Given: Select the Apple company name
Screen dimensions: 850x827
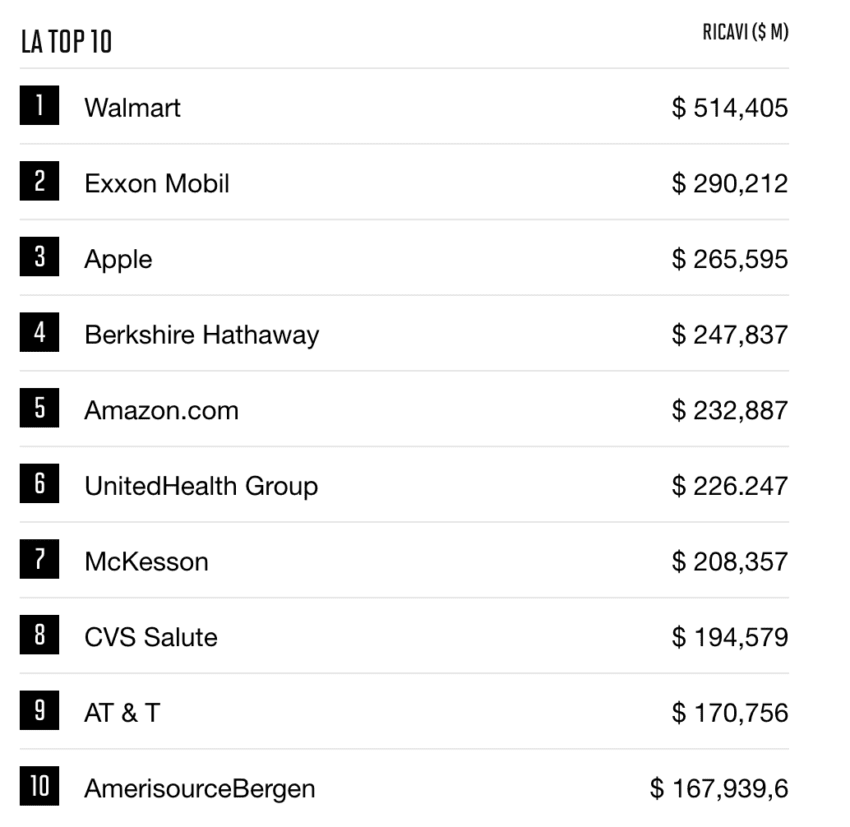Looking at the screenshot, I should click(118, 260).
